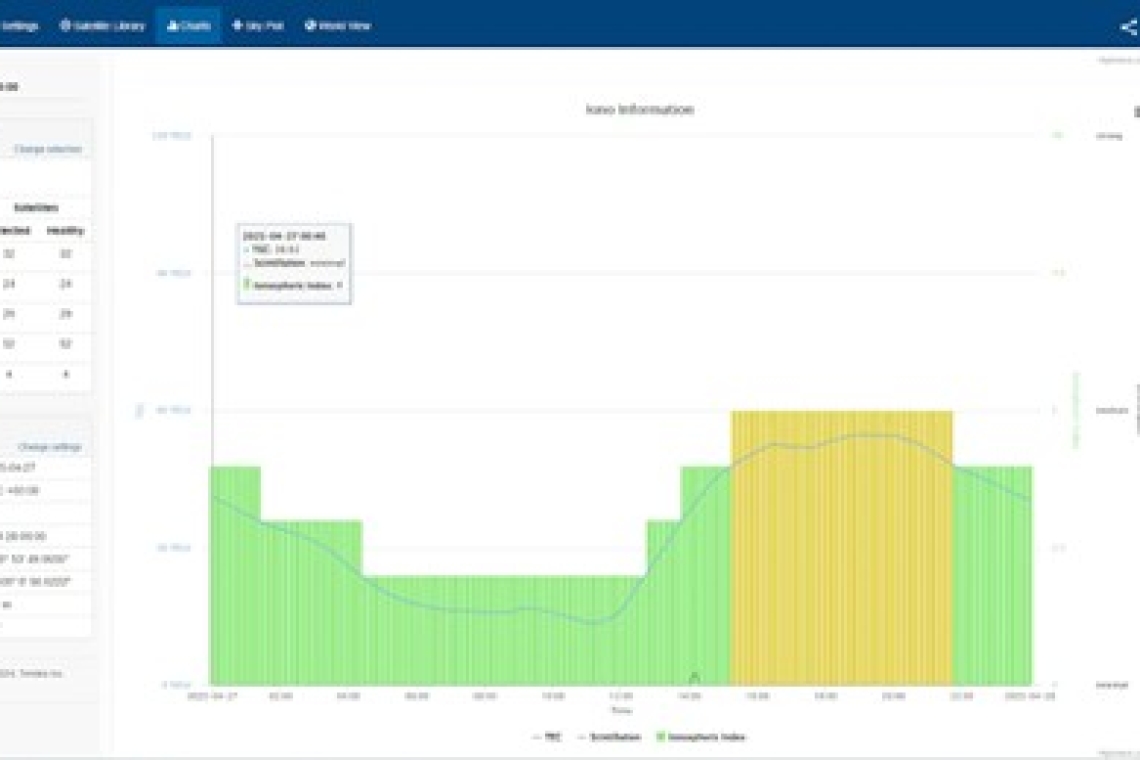Click the marker on the time axis near 14:00

(695, 678)
